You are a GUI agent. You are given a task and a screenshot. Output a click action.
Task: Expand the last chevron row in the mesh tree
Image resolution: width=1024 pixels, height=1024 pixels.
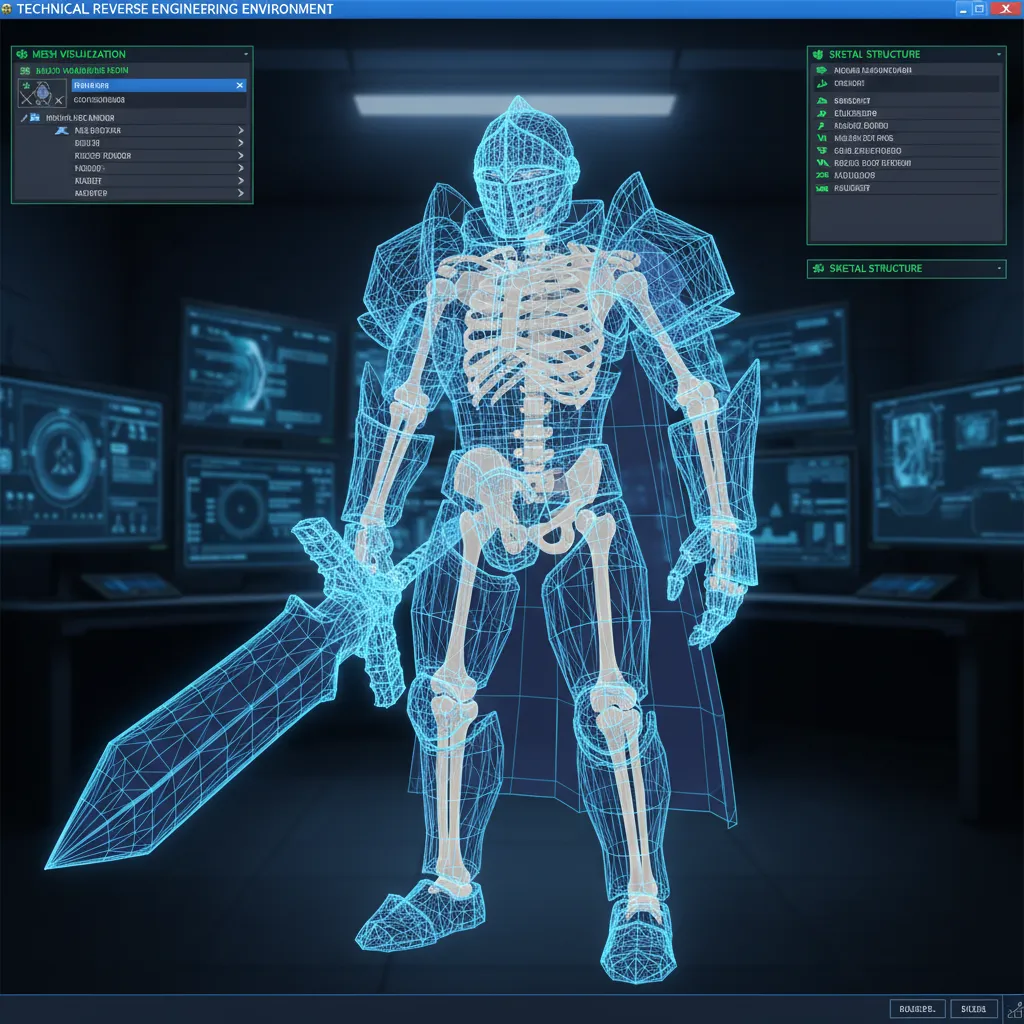[x=239, y=192]
